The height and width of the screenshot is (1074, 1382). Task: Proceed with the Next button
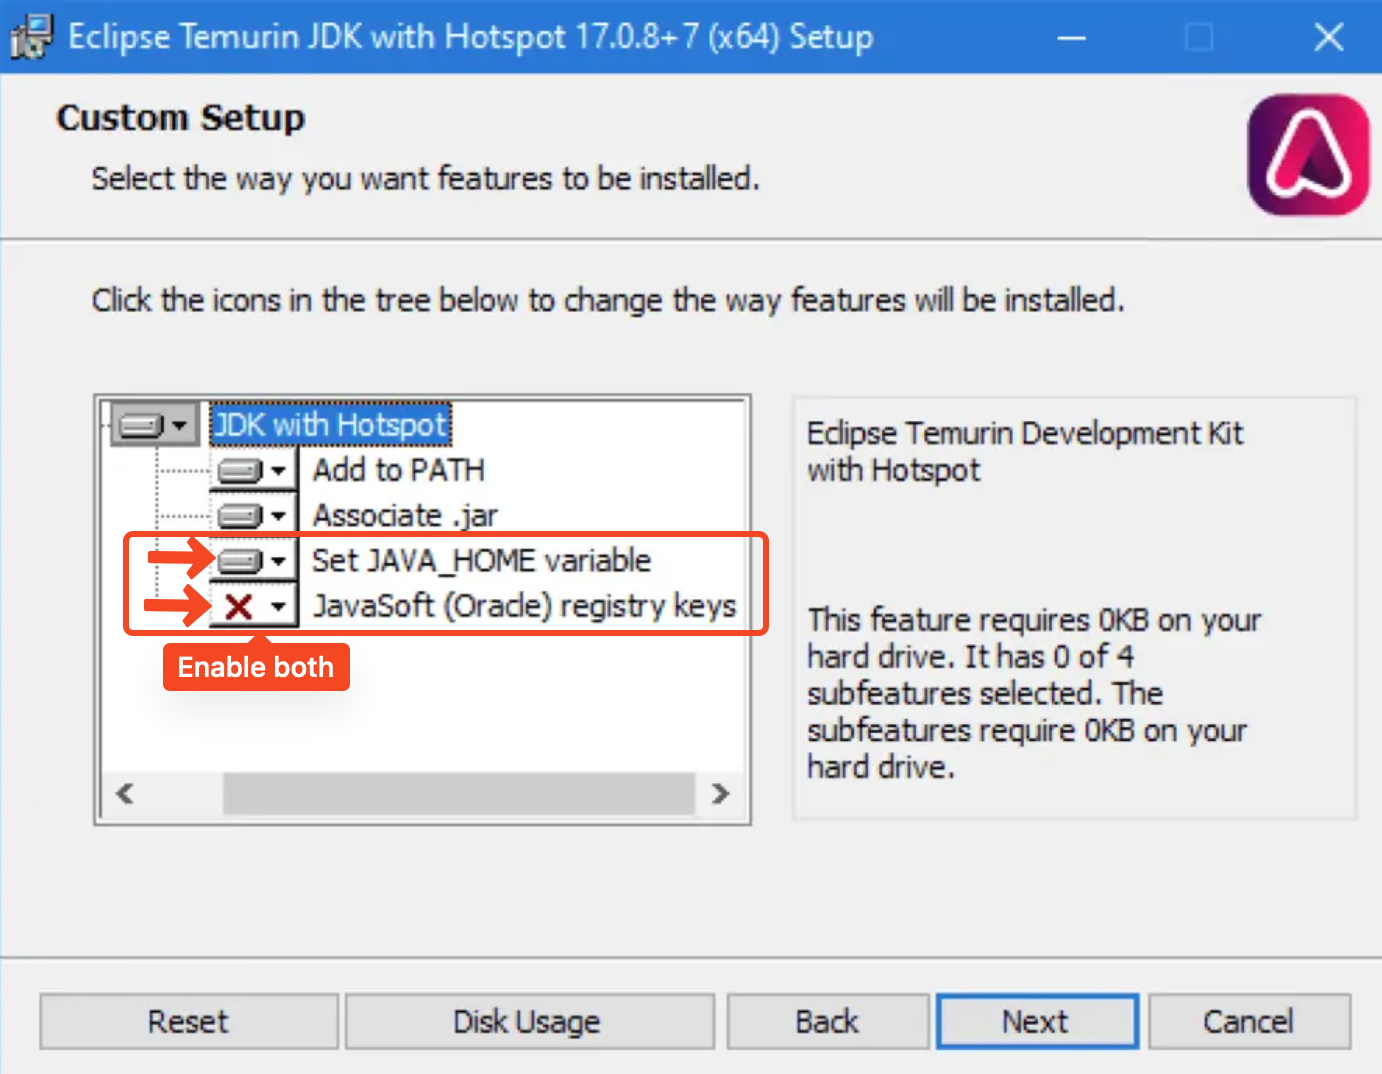(1037, 1021)
